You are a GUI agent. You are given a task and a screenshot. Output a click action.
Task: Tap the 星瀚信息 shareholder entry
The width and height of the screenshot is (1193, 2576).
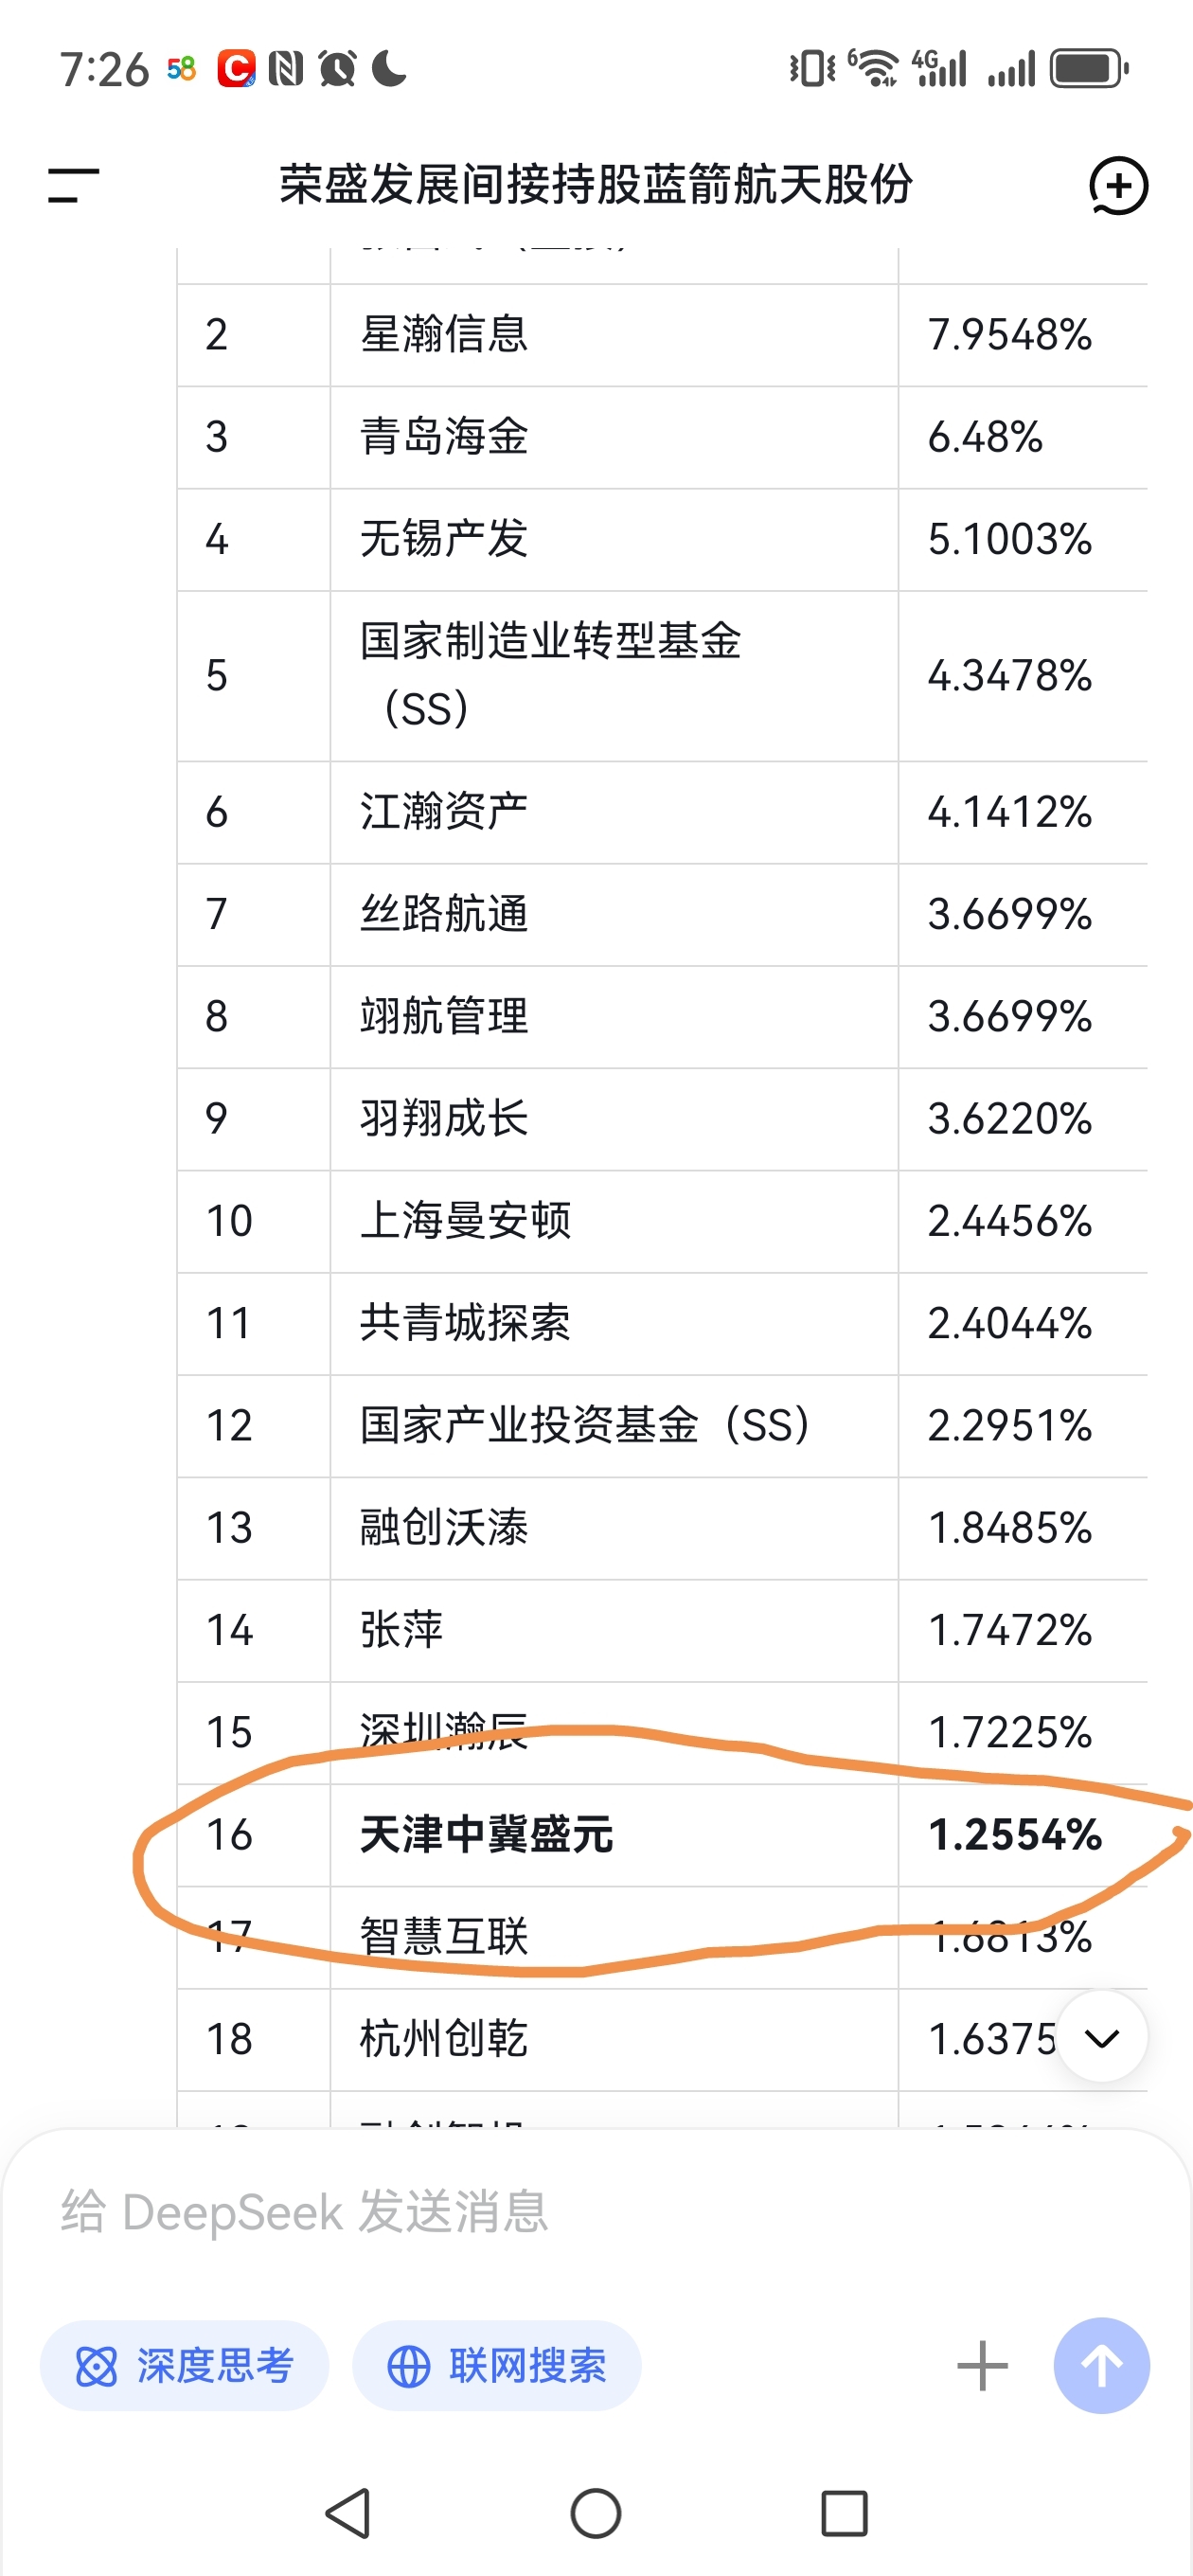pyautogui.click(x=444, y=335)
